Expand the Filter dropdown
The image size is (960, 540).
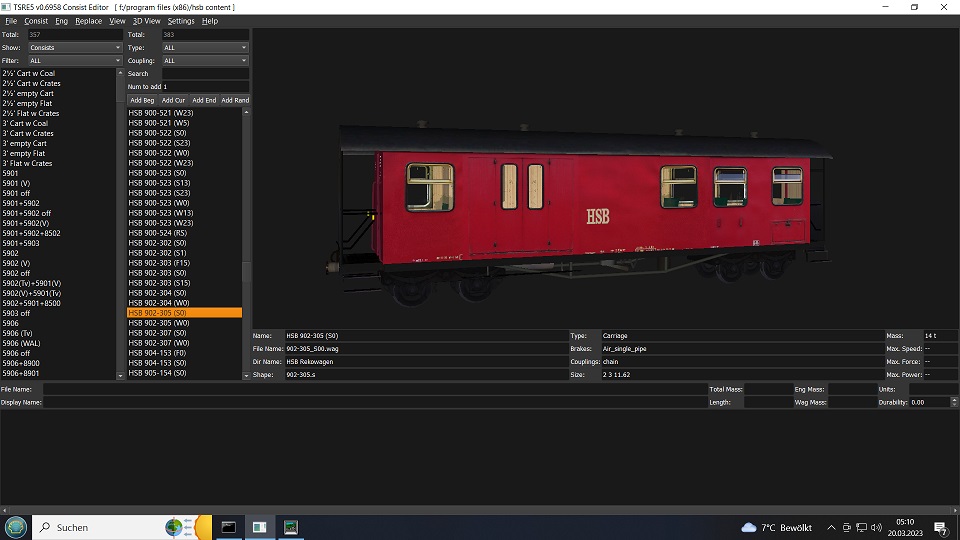(75, 61)
